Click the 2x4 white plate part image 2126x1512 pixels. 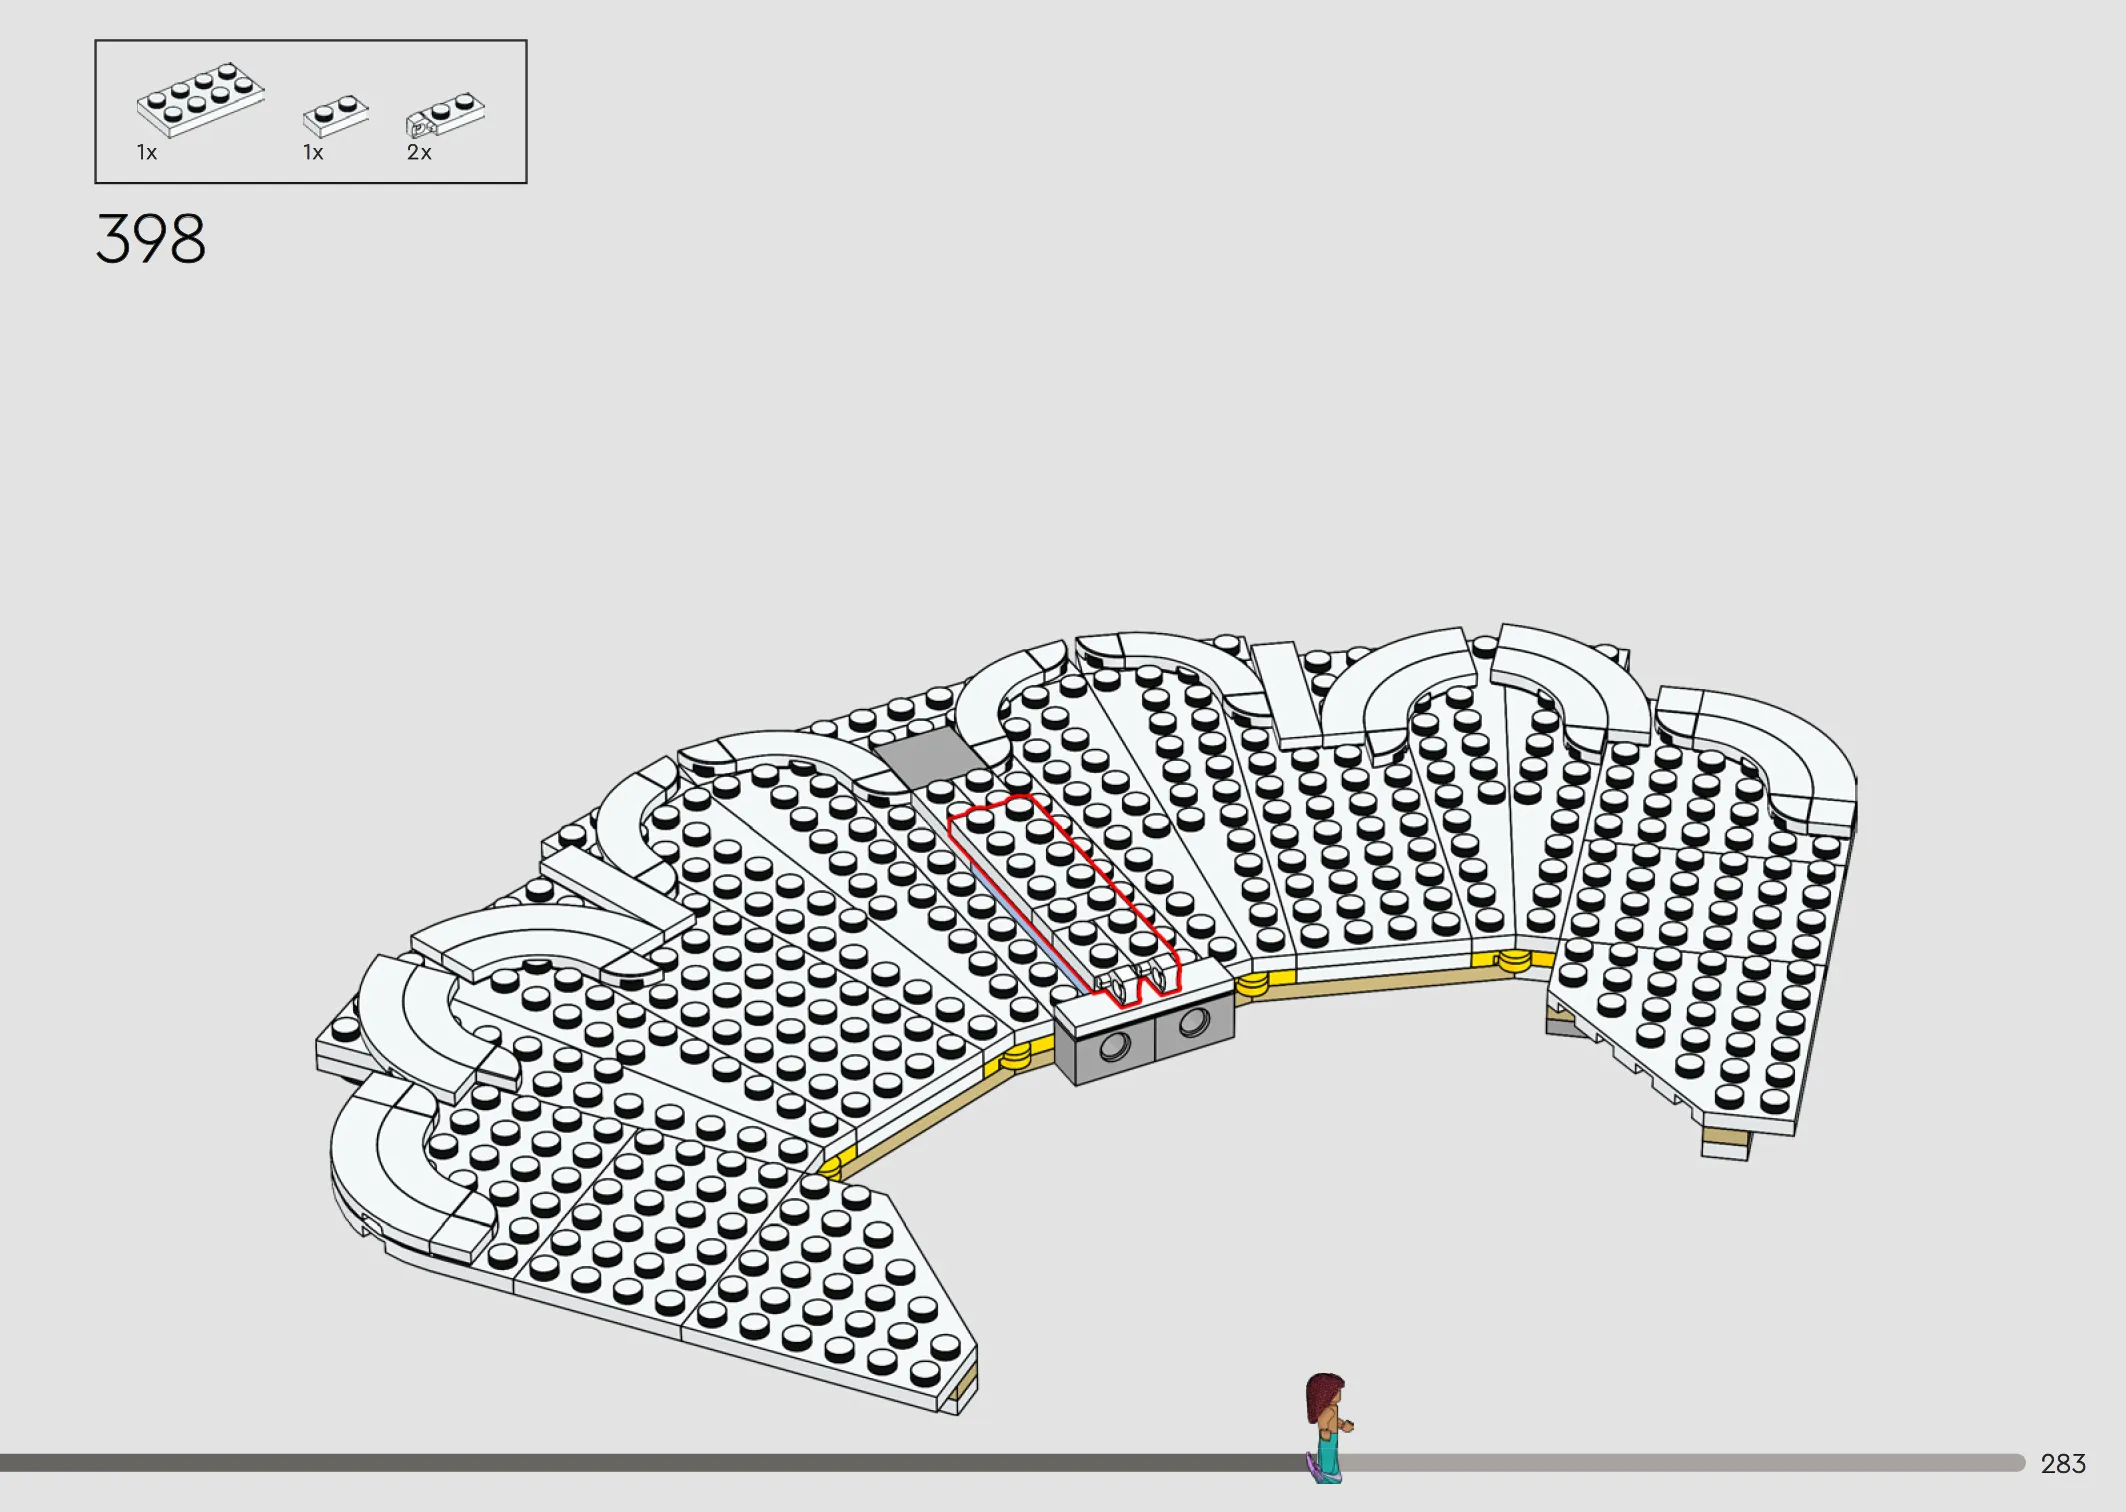point(201,99)
